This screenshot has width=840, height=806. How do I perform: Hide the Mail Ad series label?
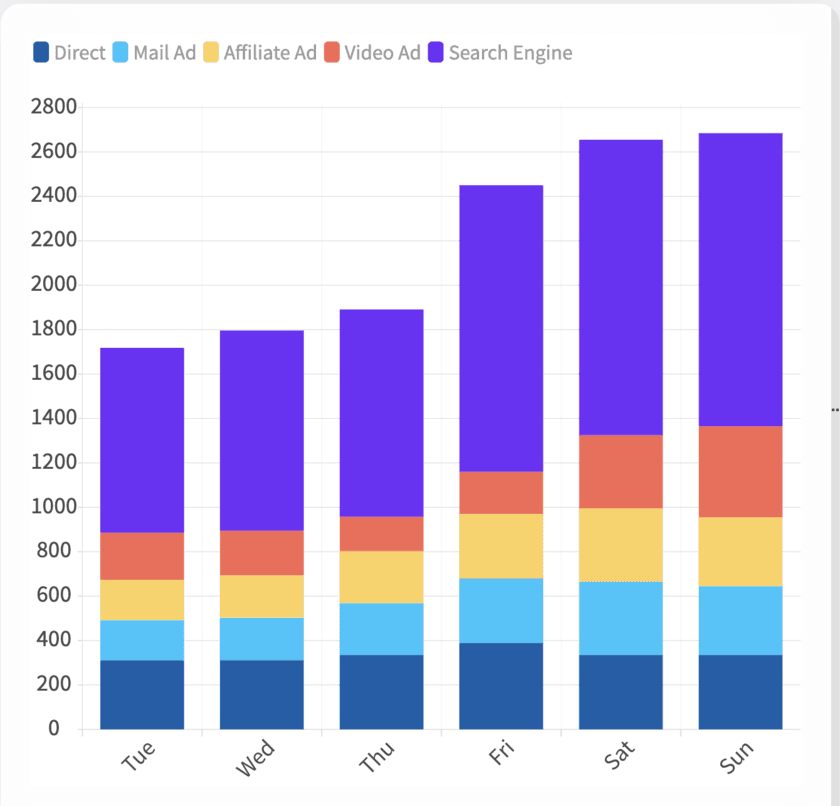[164, 52]
